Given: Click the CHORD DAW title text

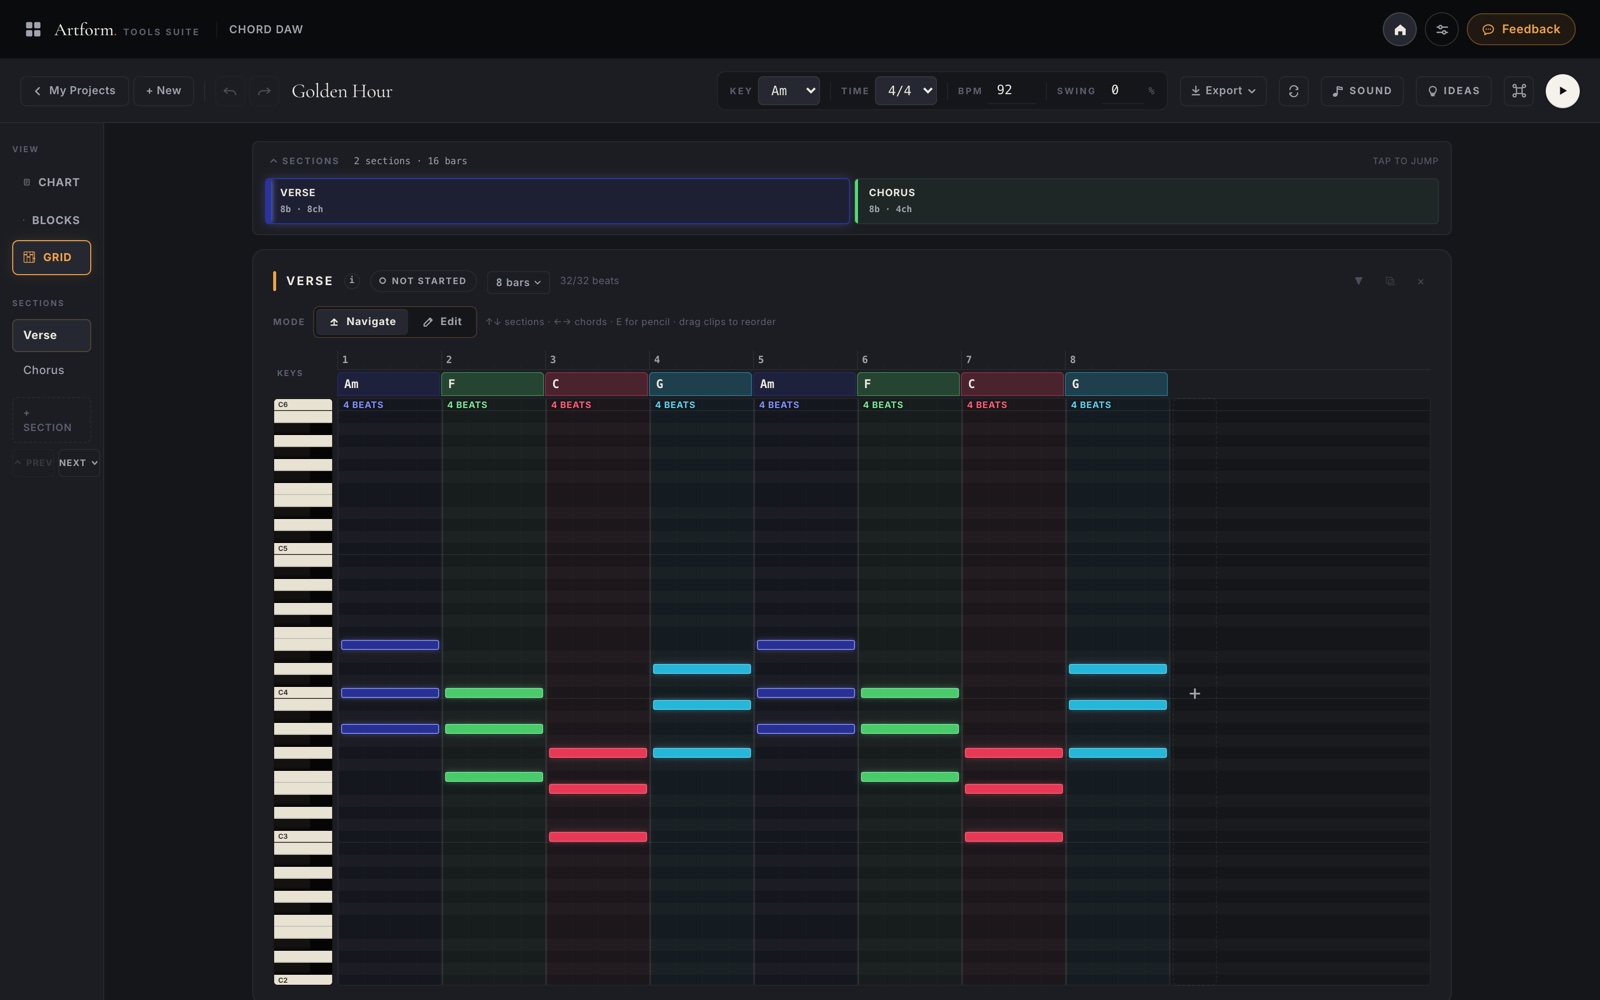Looking at the screenshot, I should coord(266,29).
